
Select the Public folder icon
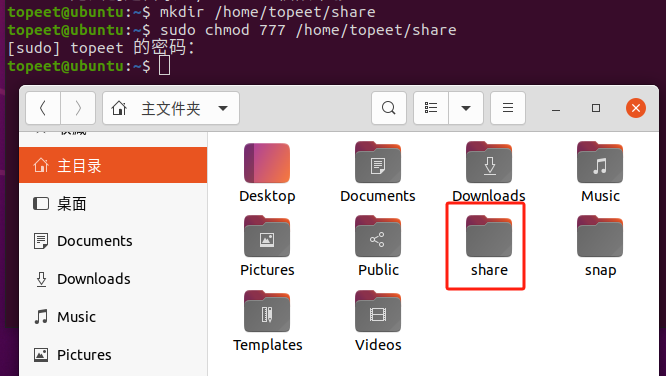click(378, 237)
